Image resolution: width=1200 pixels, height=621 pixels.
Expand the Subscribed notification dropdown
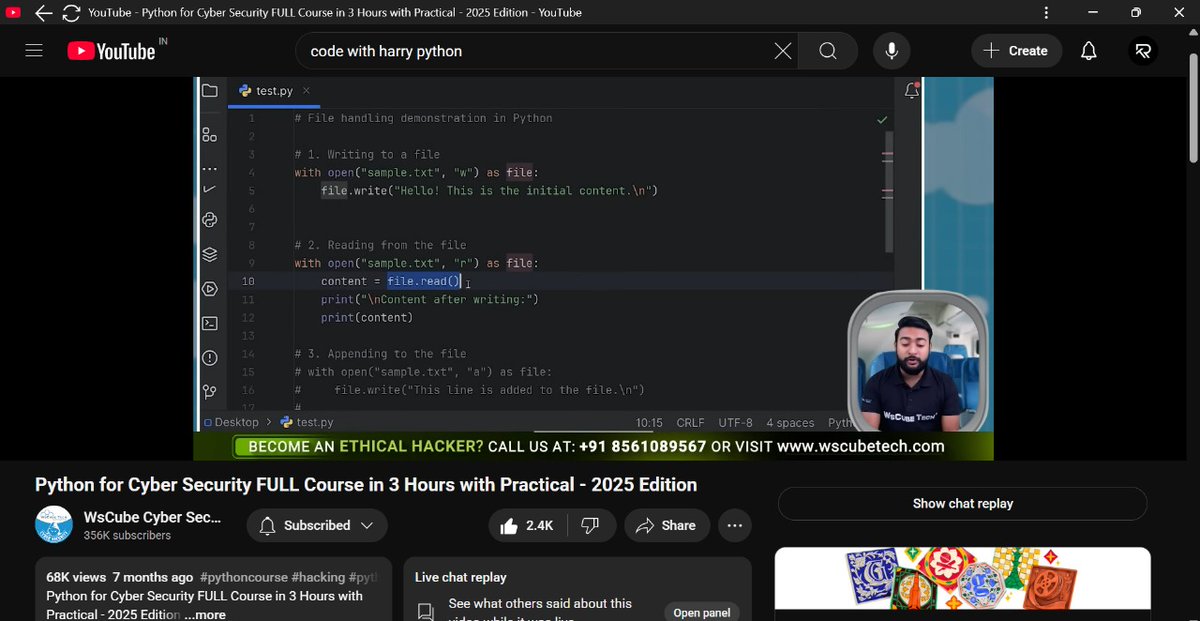[x=317, y=525]
